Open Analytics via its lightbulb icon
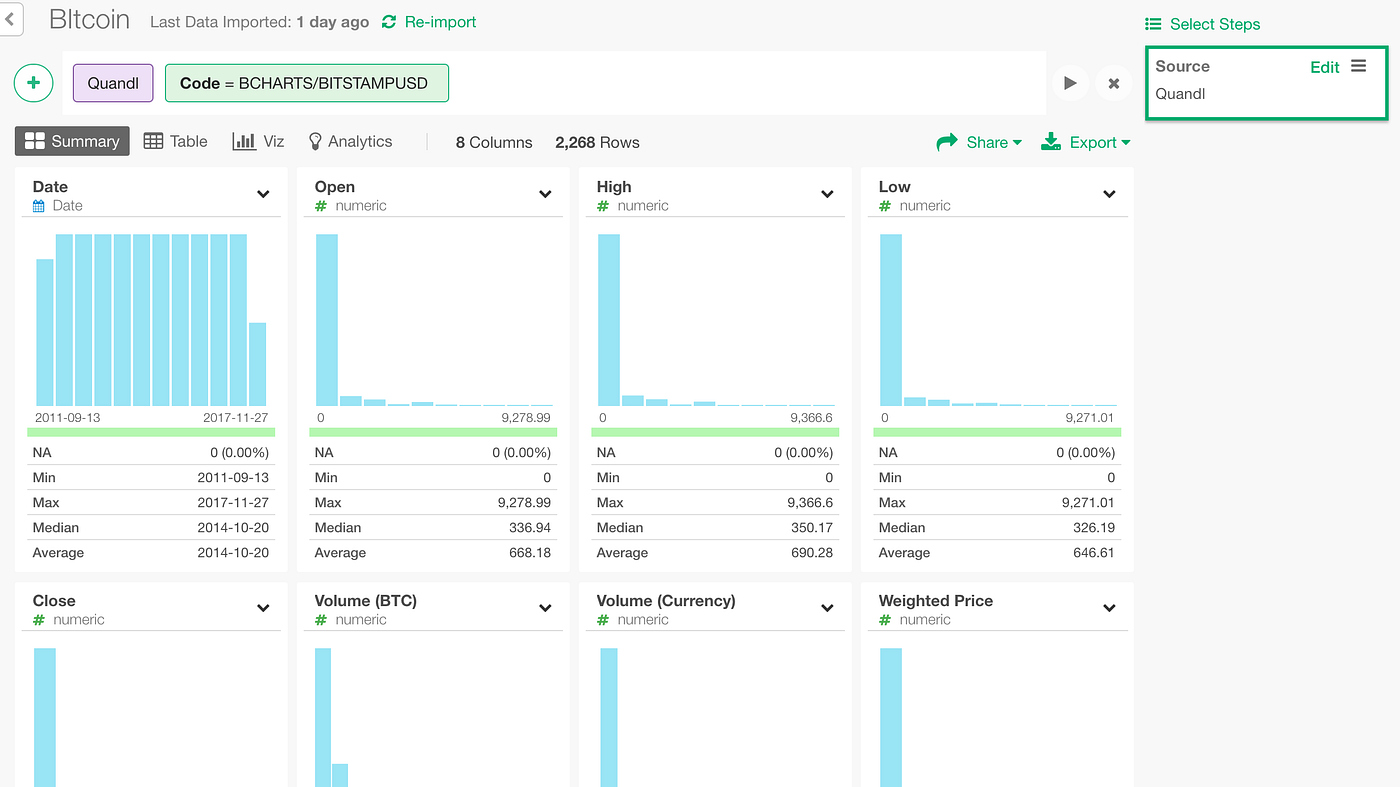 (x=313, y=141)
